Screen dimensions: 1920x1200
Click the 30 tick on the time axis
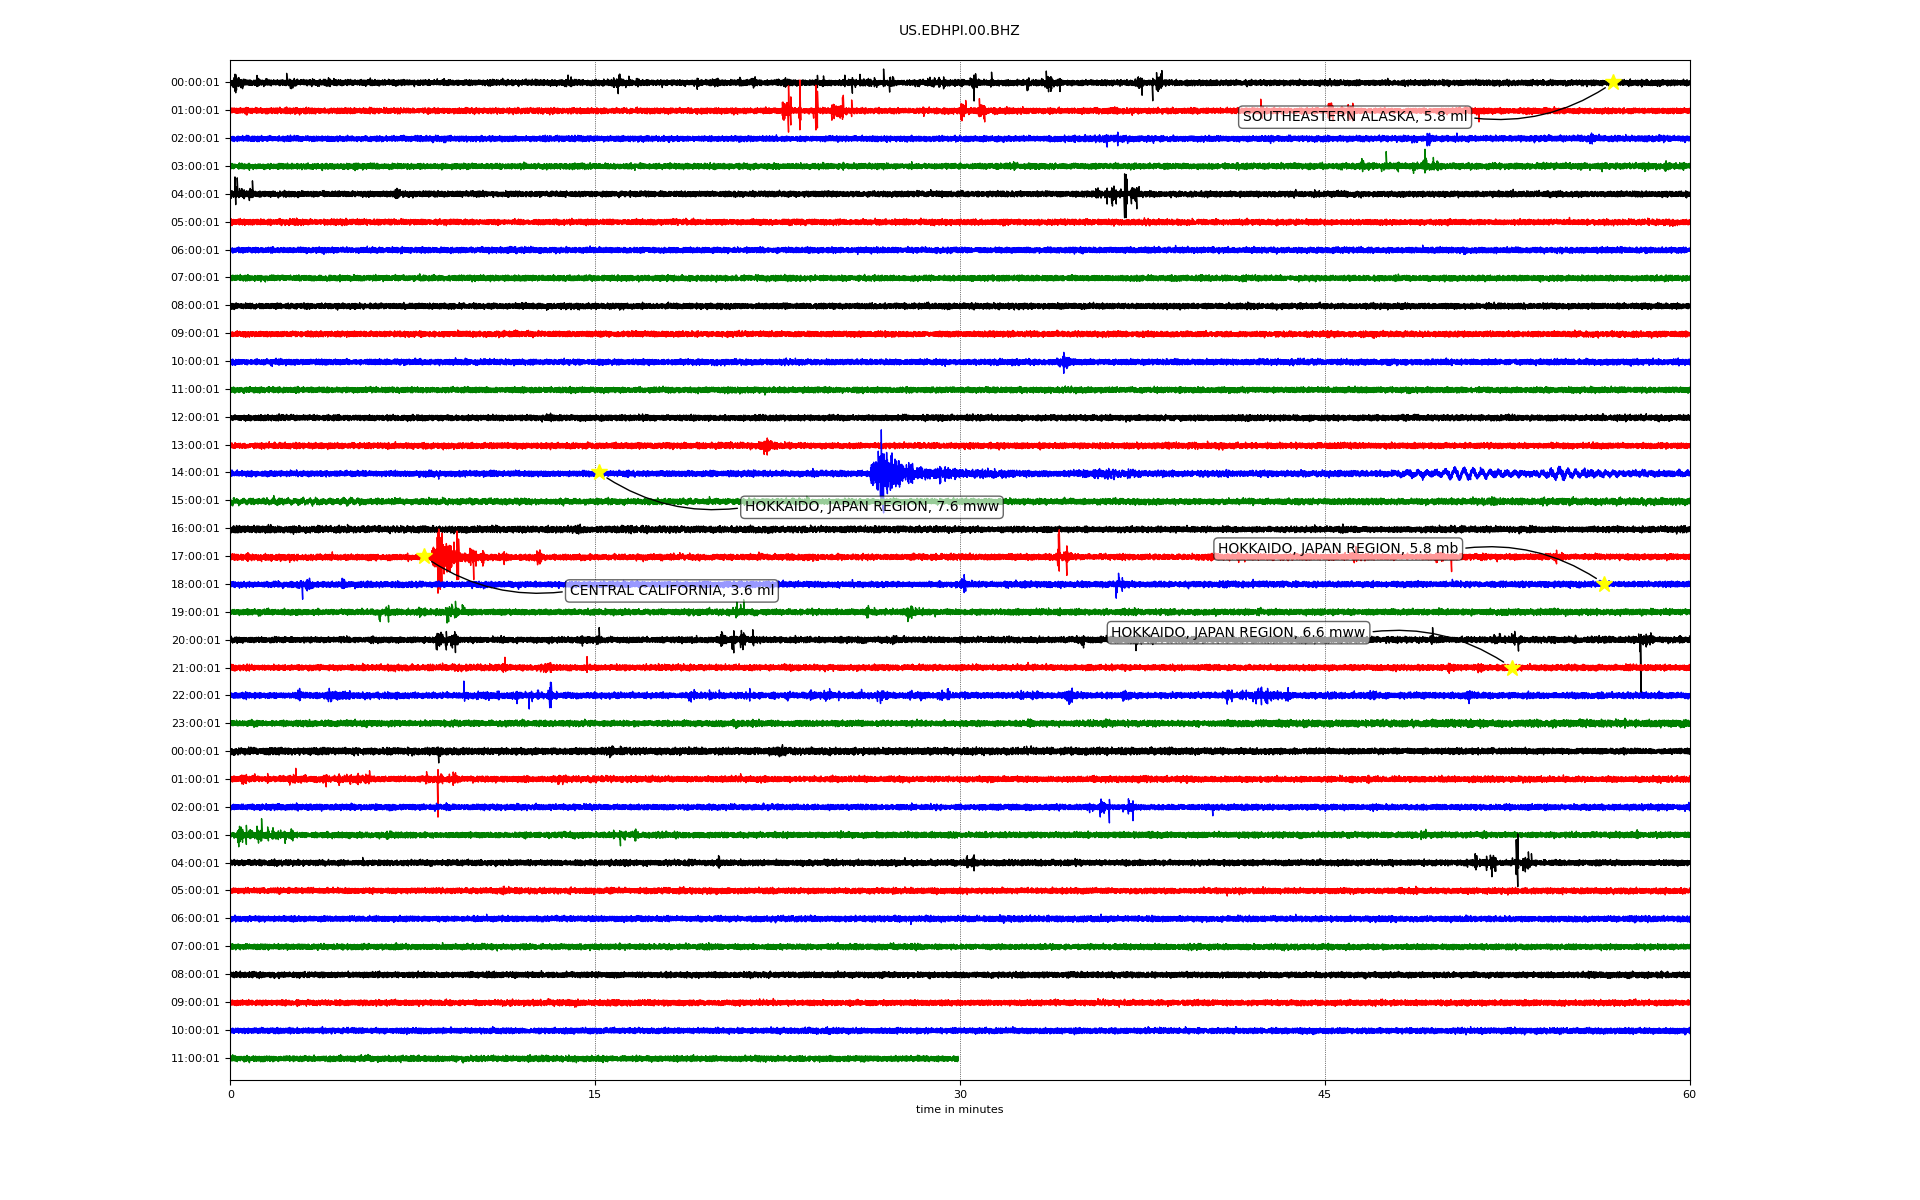click(x=960, y=1094)
